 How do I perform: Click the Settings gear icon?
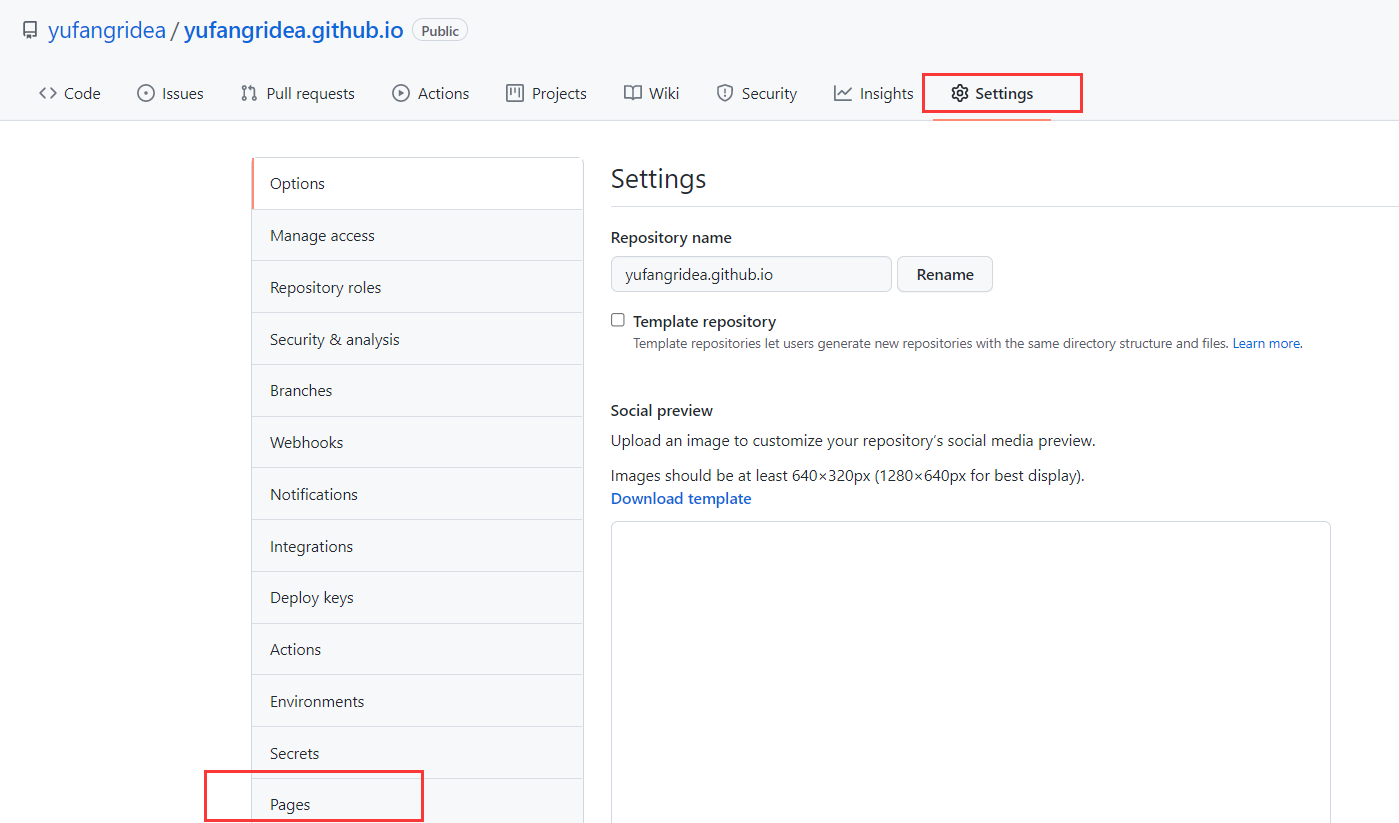click(x=960, y=93)
